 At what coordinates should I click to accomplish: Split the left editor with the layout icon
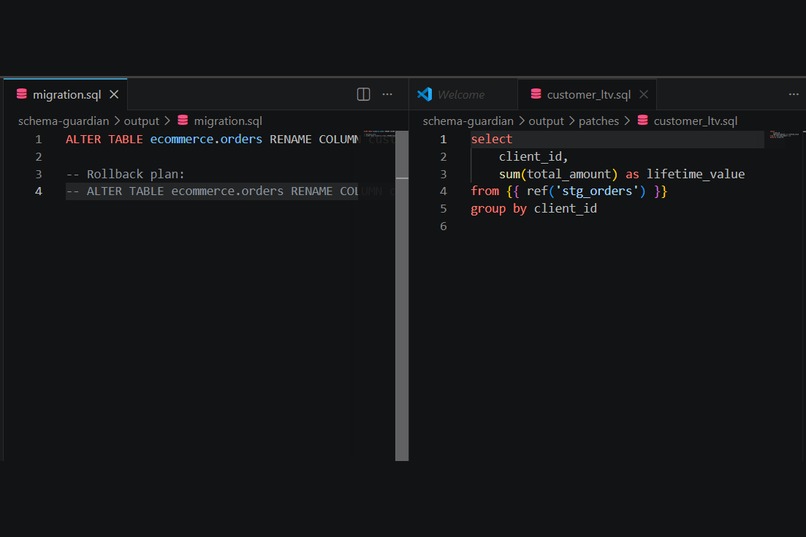[x=363, y=94]
